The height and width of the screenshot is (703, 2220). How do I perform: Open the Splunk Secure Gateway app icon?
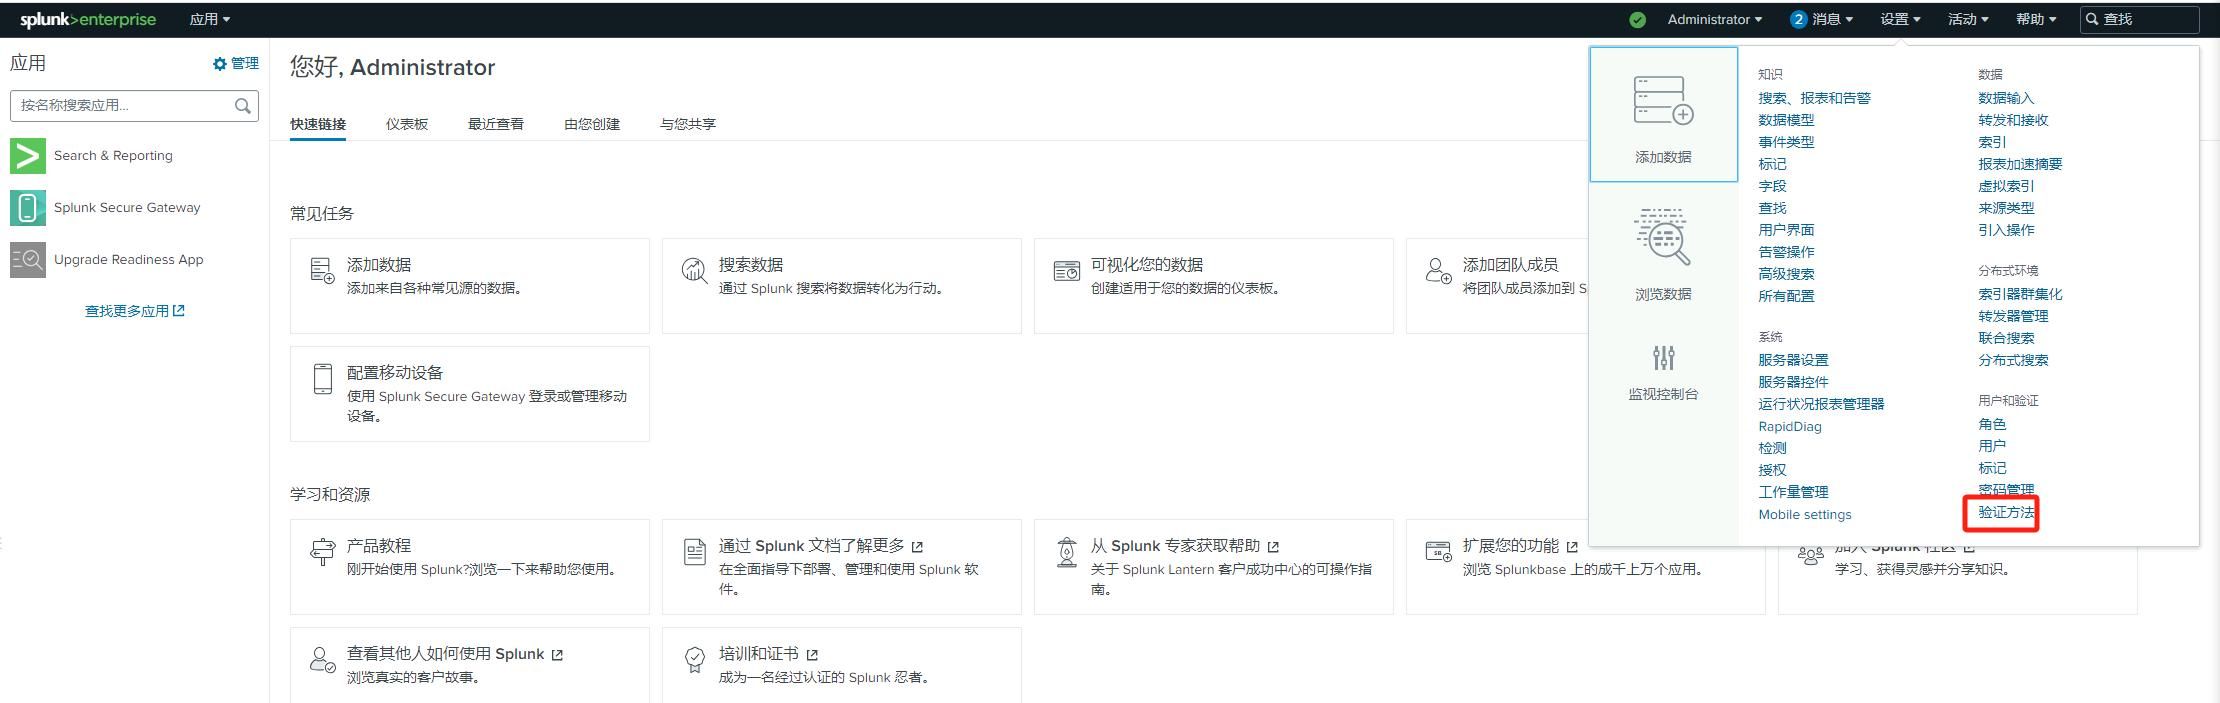tap(28, 207)
